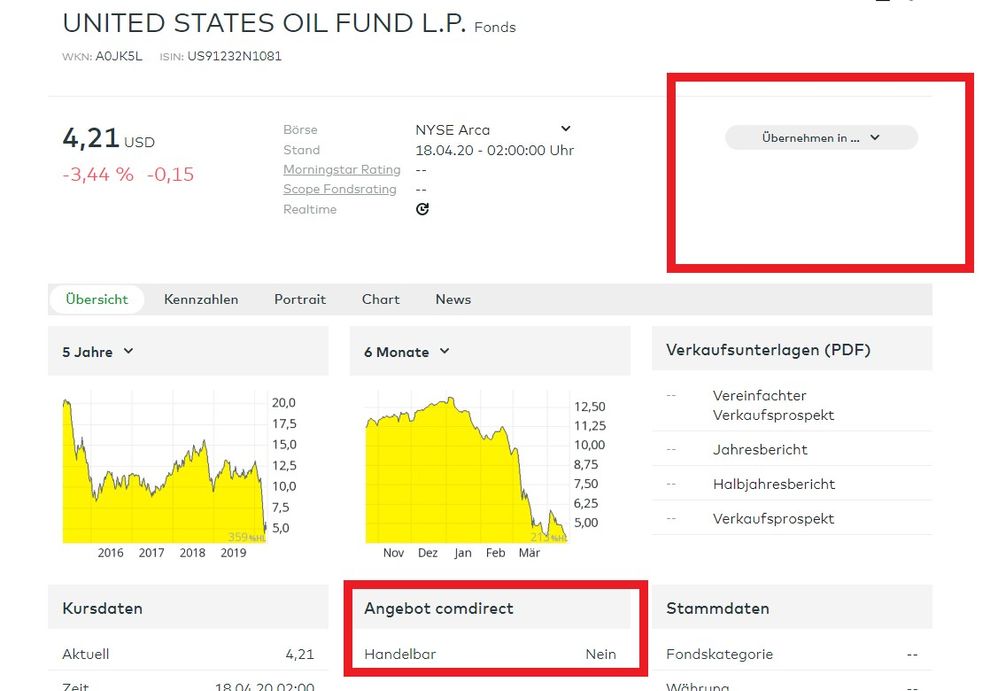Click the WKN code A0JK5L
Image resolution: width=998 pixels, height=691 pixels.
point(121,56)
